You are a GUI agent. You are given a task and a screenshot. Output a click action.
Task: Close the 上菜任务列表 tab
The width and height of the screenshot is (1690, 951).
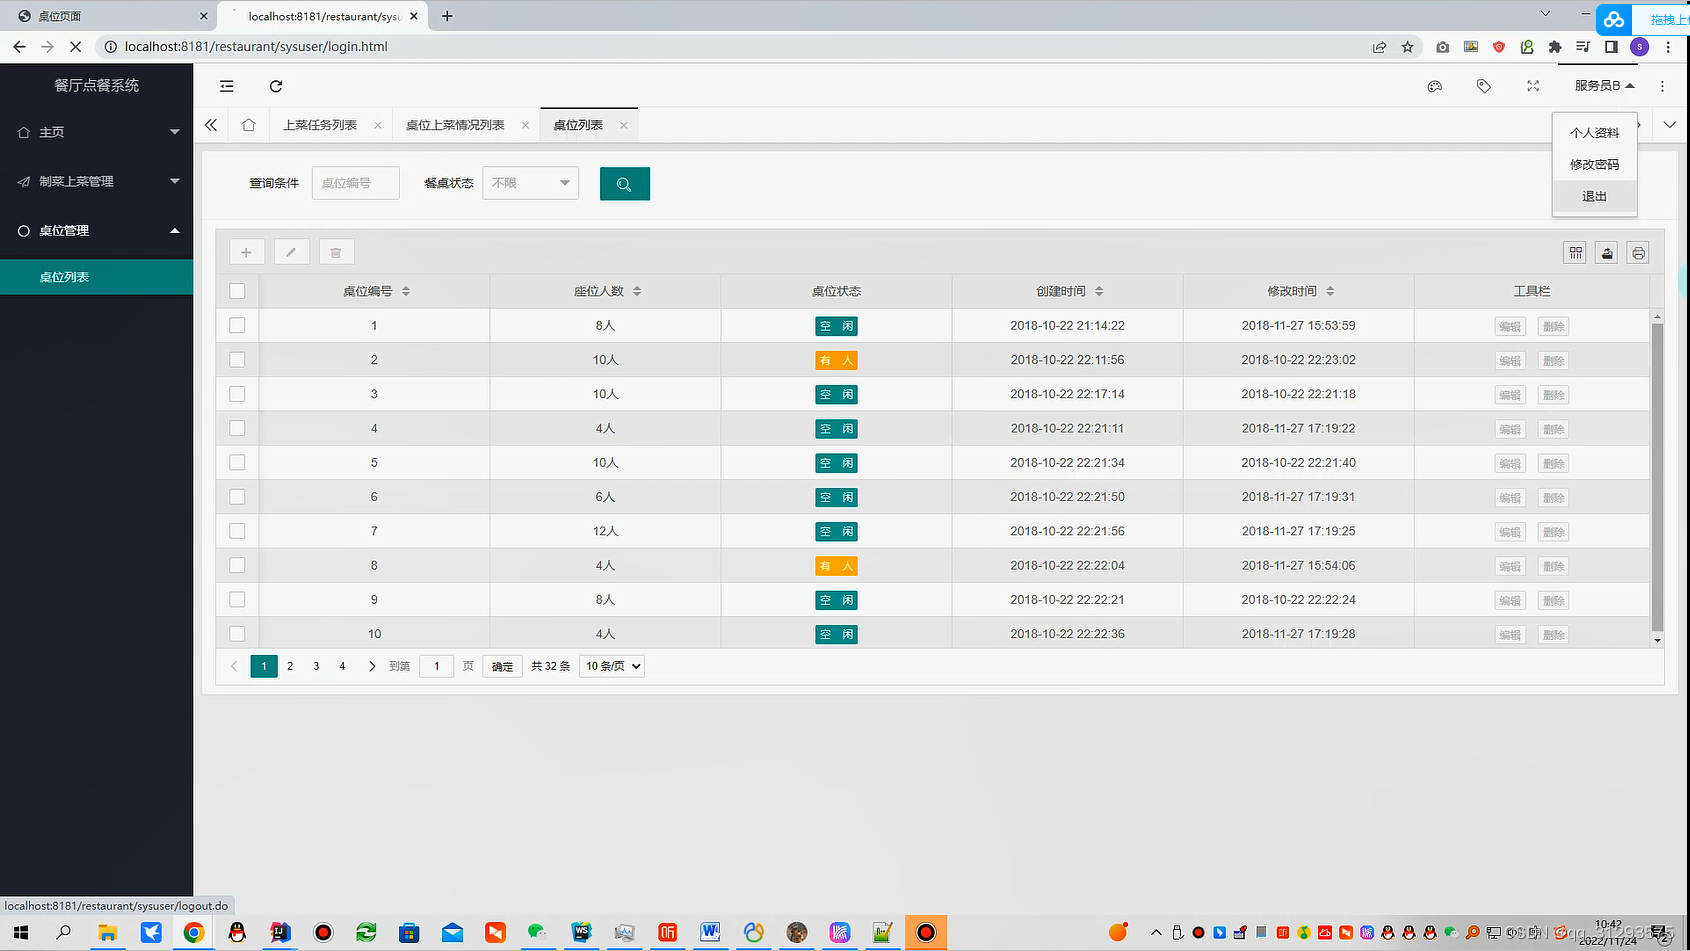tap(377, 125)
